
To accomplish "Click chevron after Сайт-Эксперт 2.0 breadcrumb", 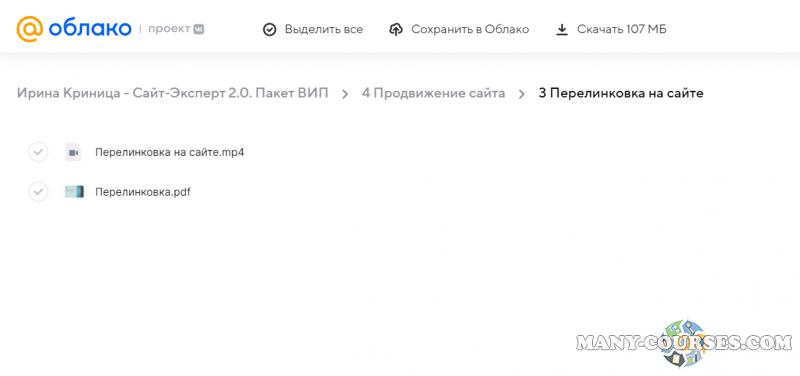I will click(x=345, y=94).
